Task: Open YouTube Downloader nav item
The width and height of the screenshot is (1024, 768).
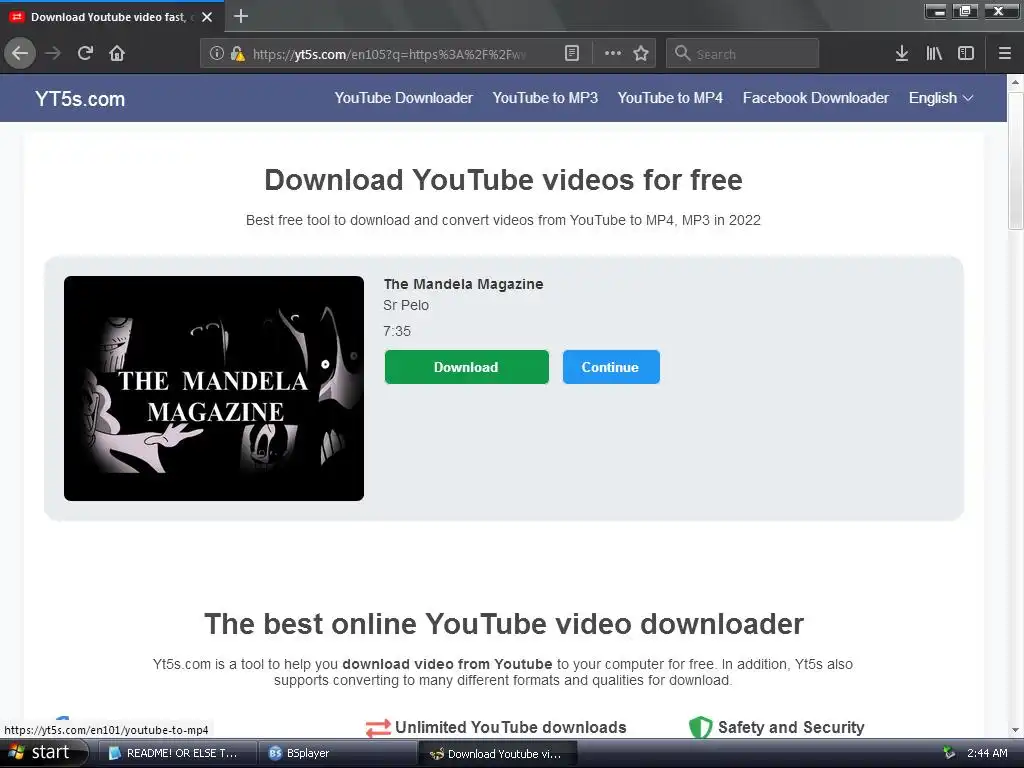Action: 404,98
